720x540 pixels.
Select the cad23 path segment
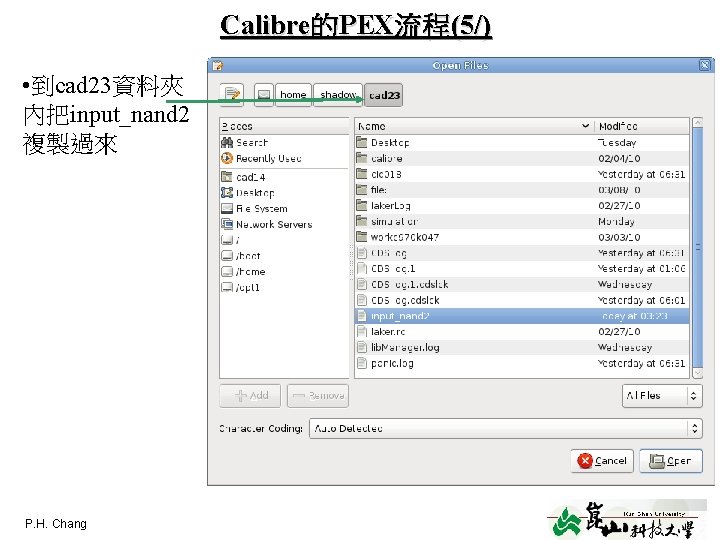click(384, 95)
